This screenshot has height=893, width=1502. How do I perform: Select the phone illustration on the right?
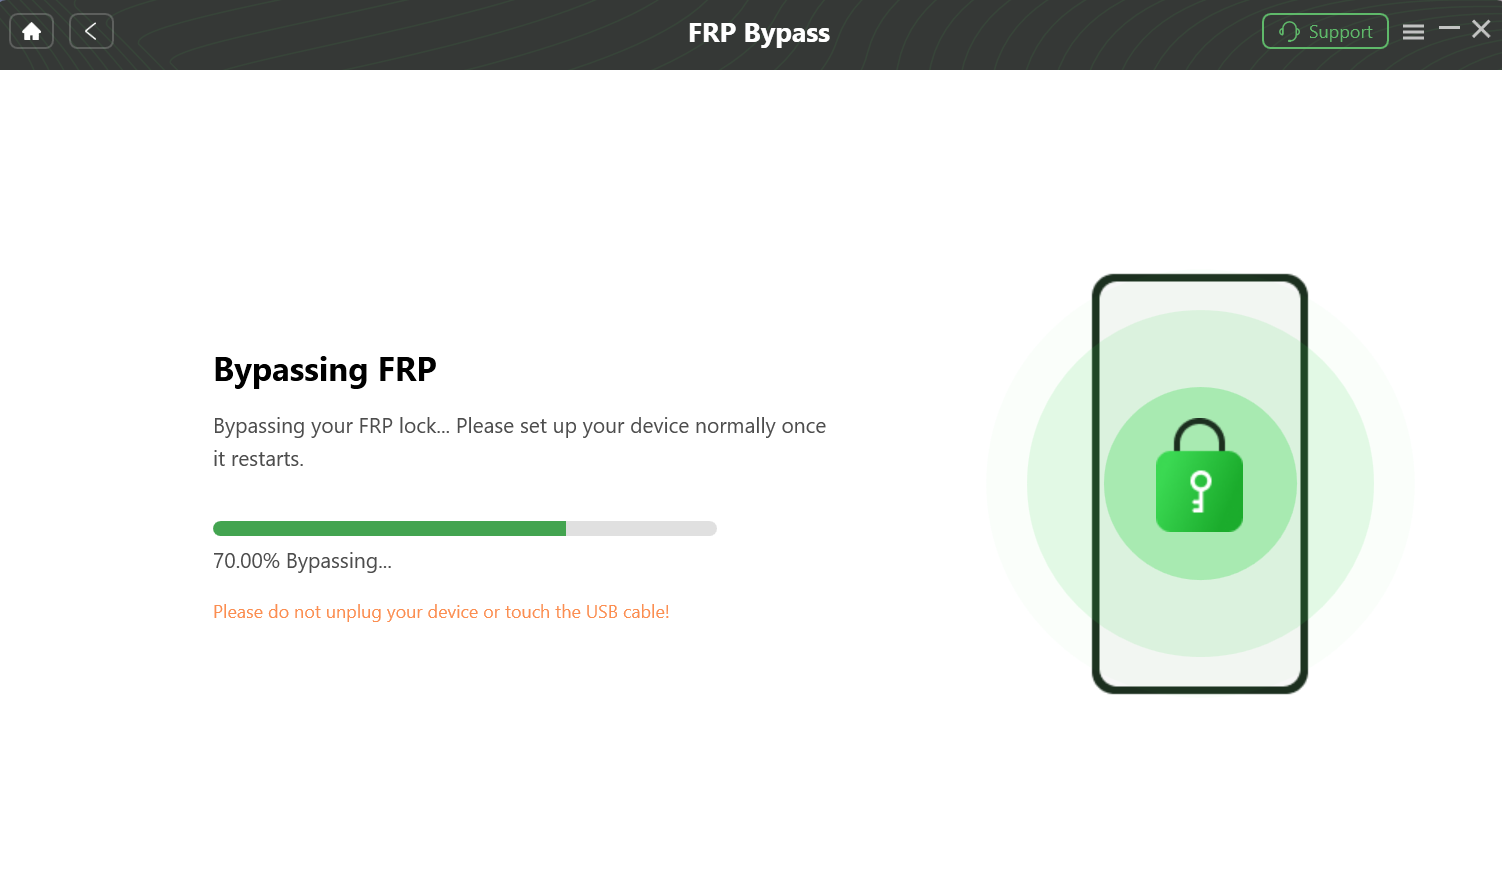coord(1199,483)
